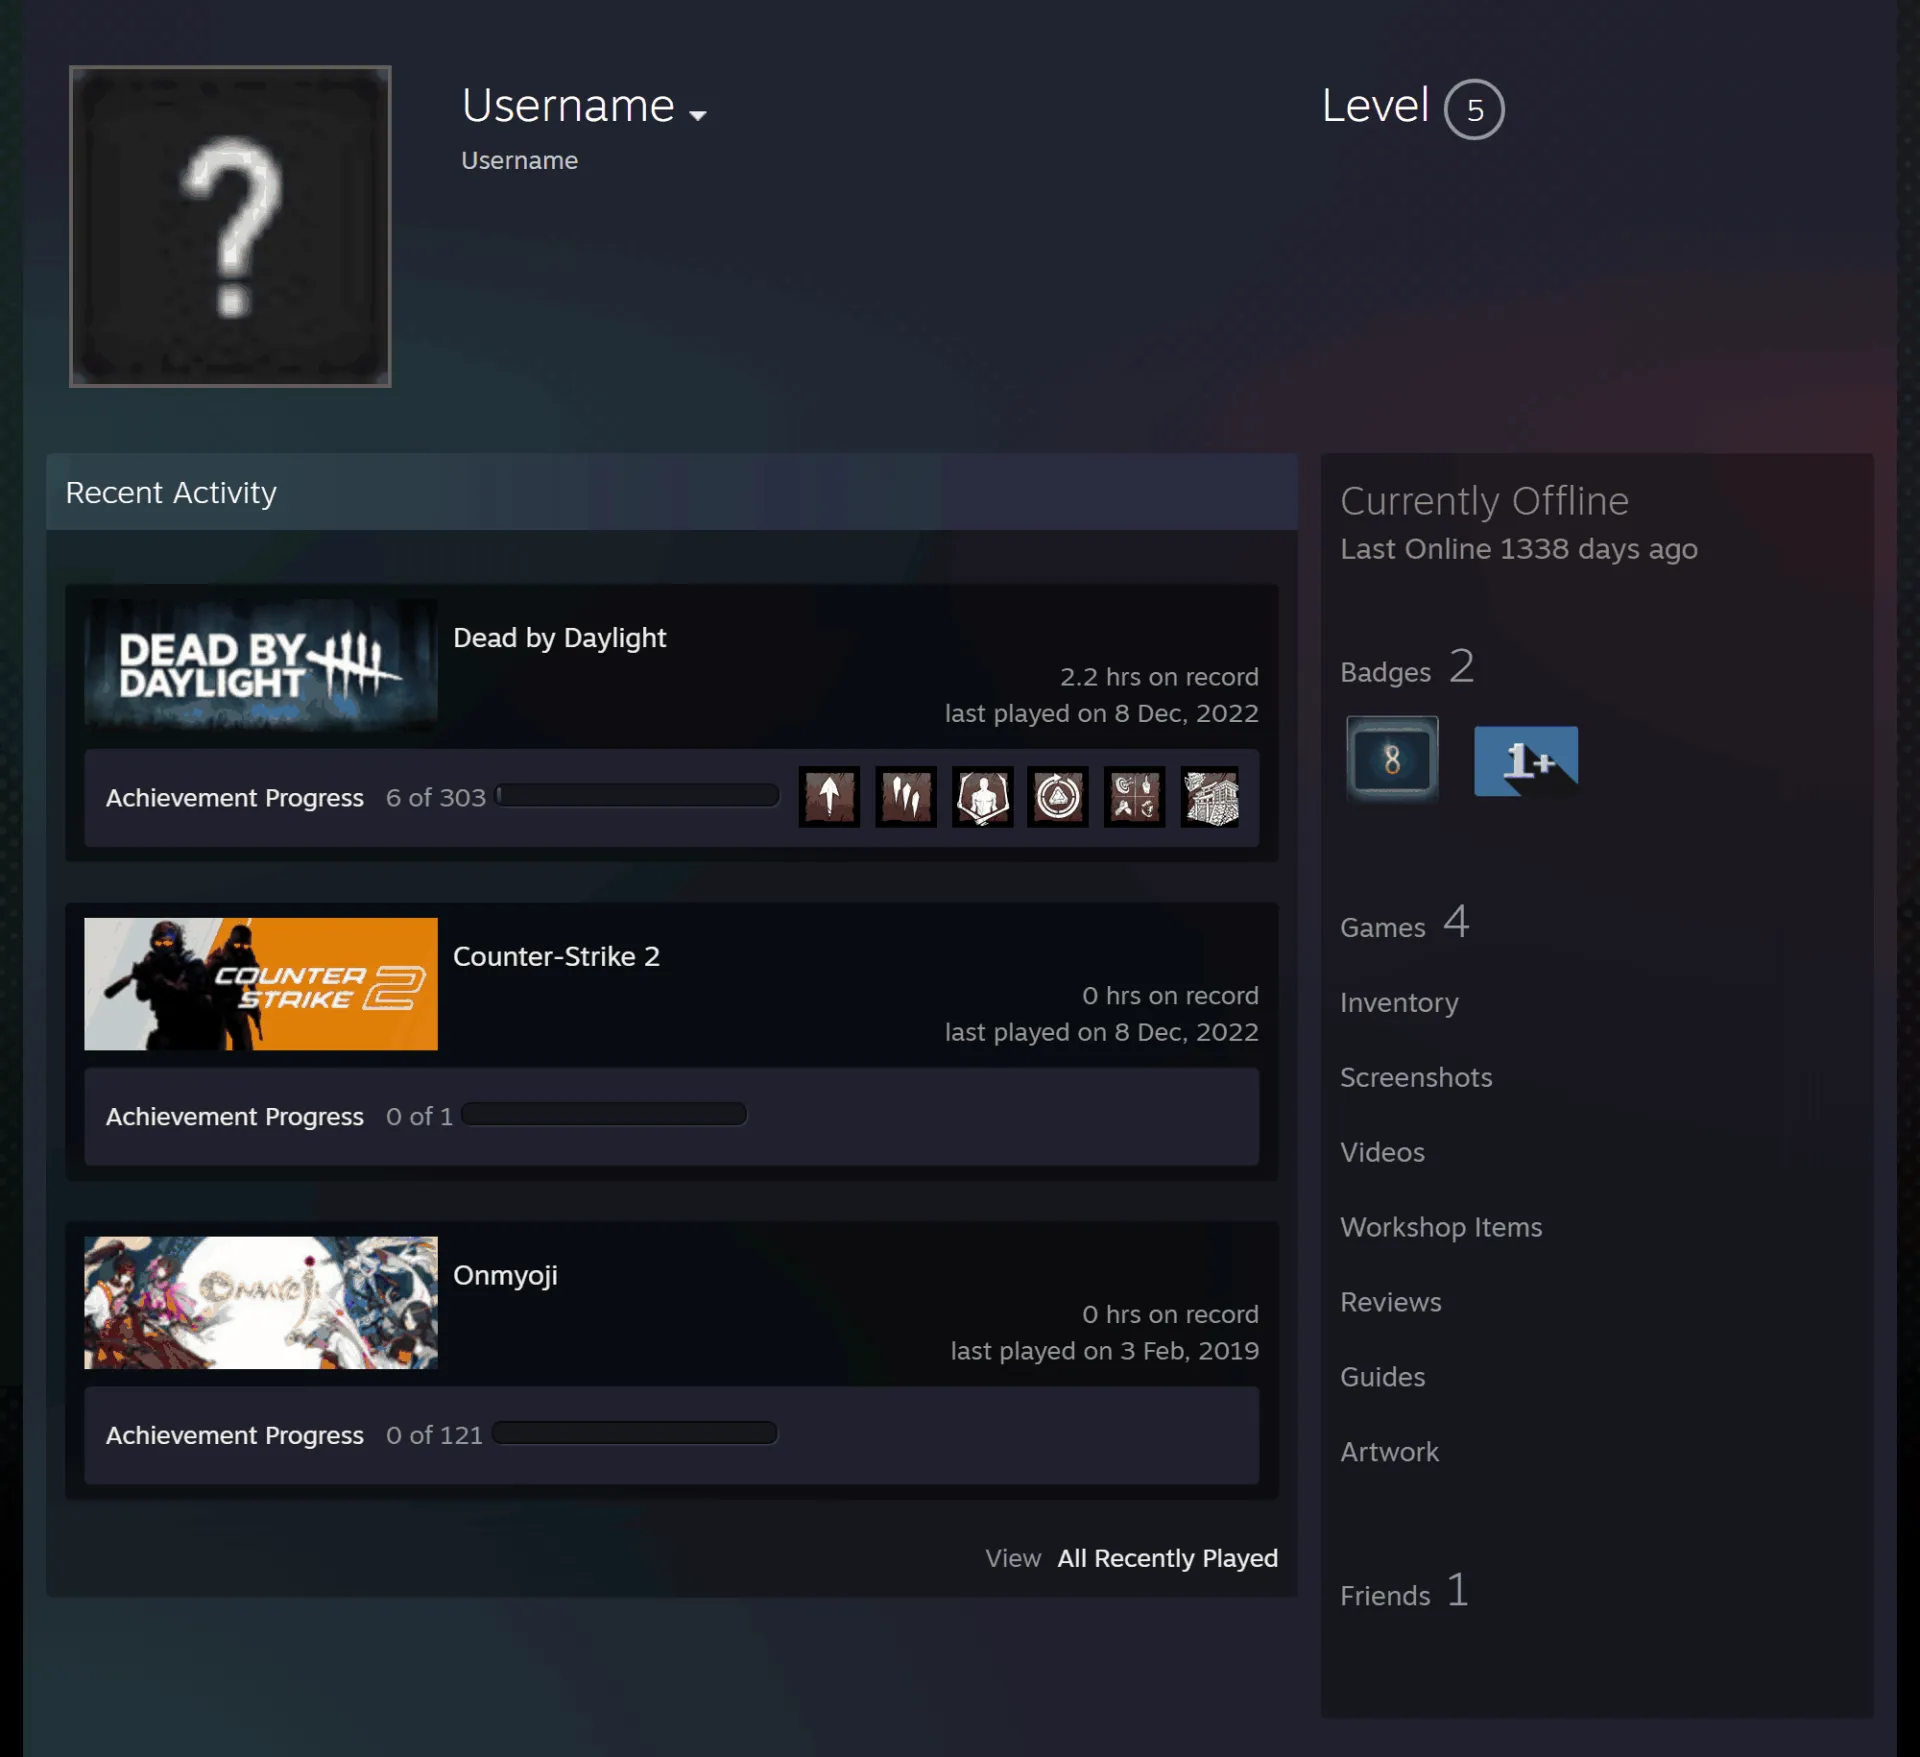The height and width of the screenshot is (1757, 1920).
Task: Click the circular triangle achievement icon
Action: [x=1058, y=797]
